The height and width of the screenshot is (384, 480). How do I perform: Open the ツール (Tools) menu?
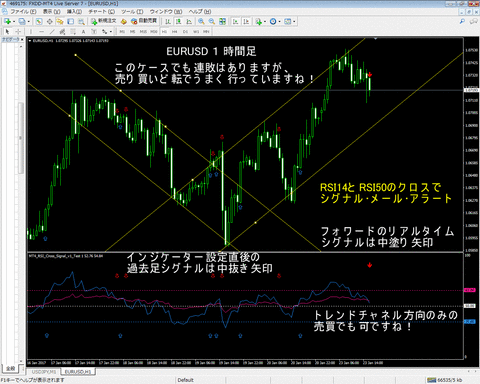(132, 12)
